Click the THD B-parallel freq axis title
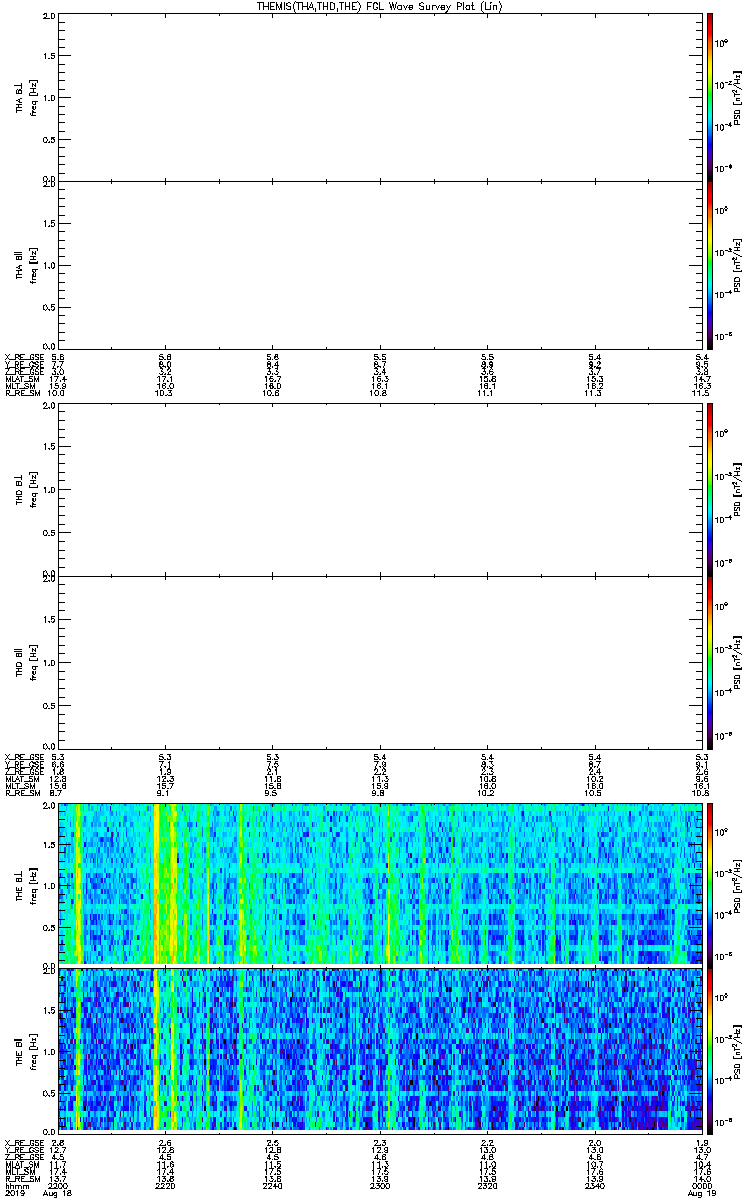Viewport: 750px width, 1200px height. (33, 662)
